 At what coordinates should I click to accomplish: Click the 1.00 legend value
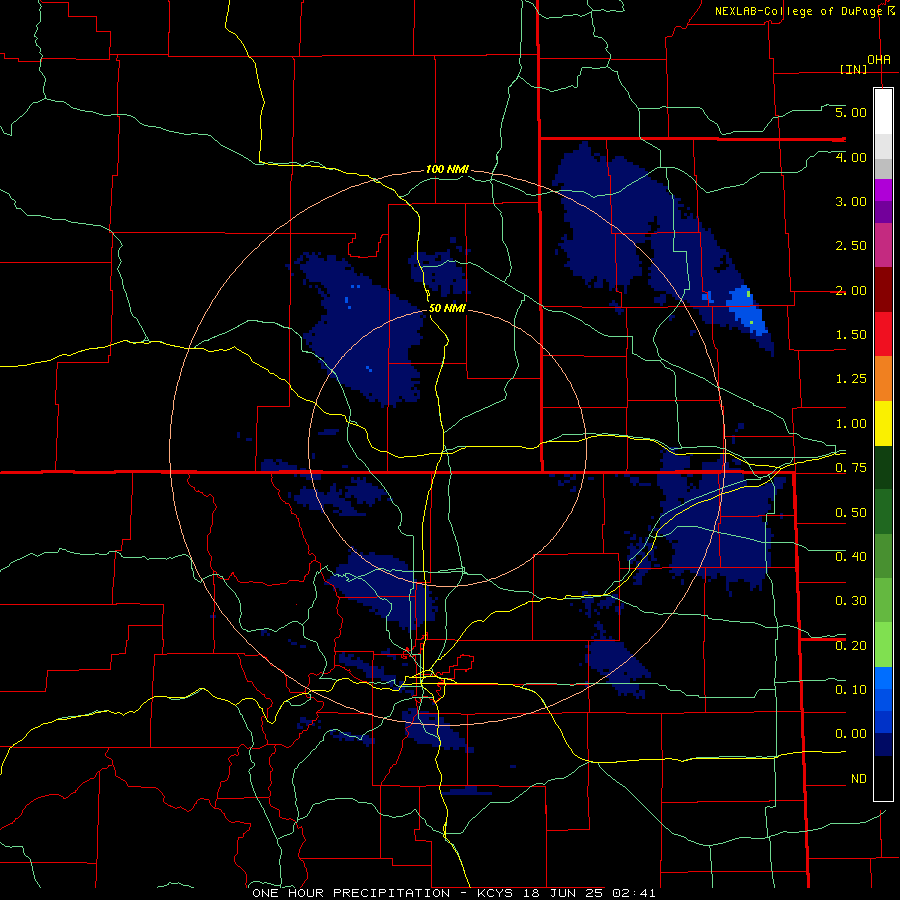[851, 424]
